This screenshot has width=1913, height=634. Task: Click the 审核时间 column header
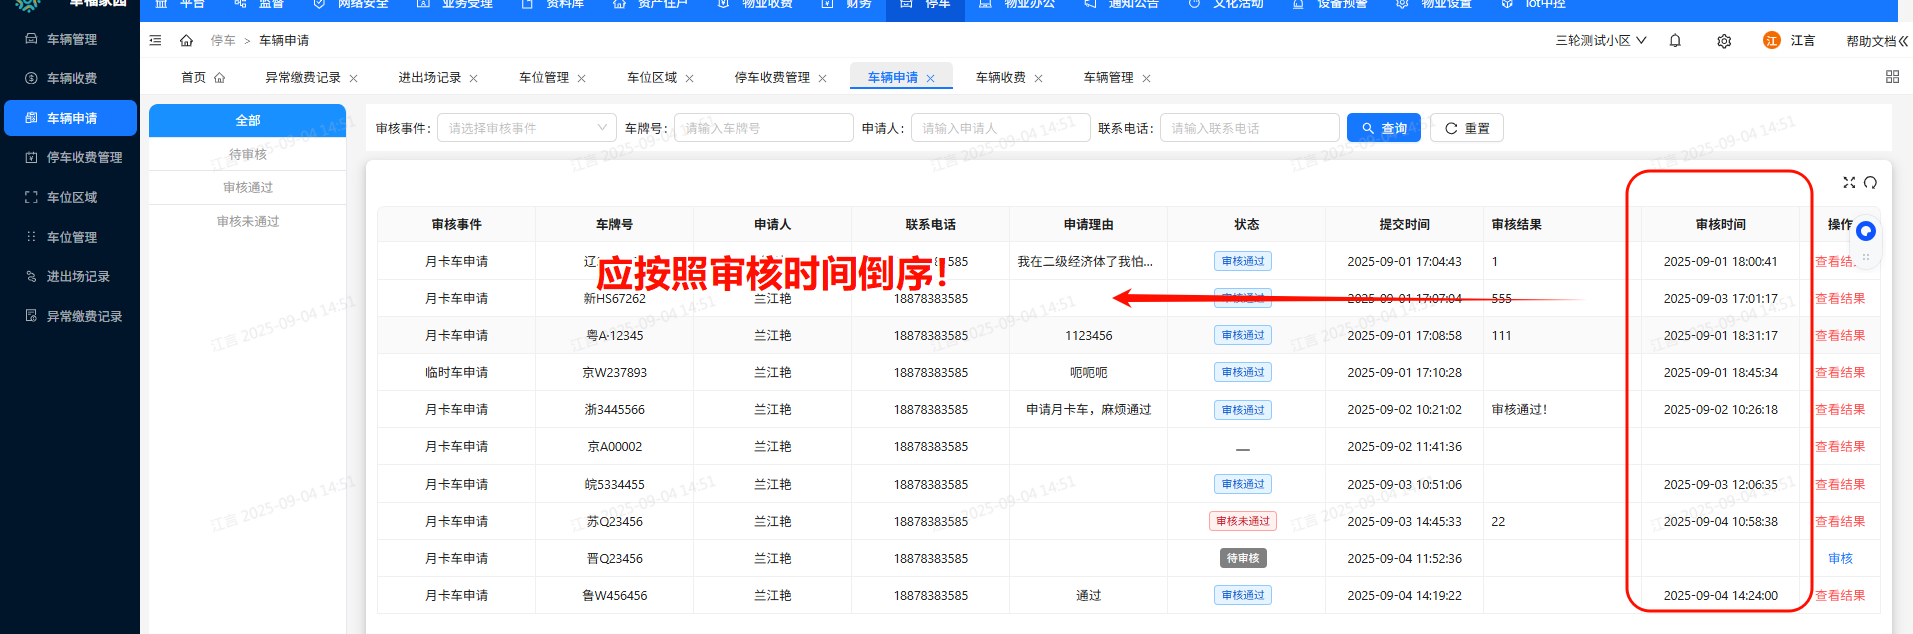1720,224
